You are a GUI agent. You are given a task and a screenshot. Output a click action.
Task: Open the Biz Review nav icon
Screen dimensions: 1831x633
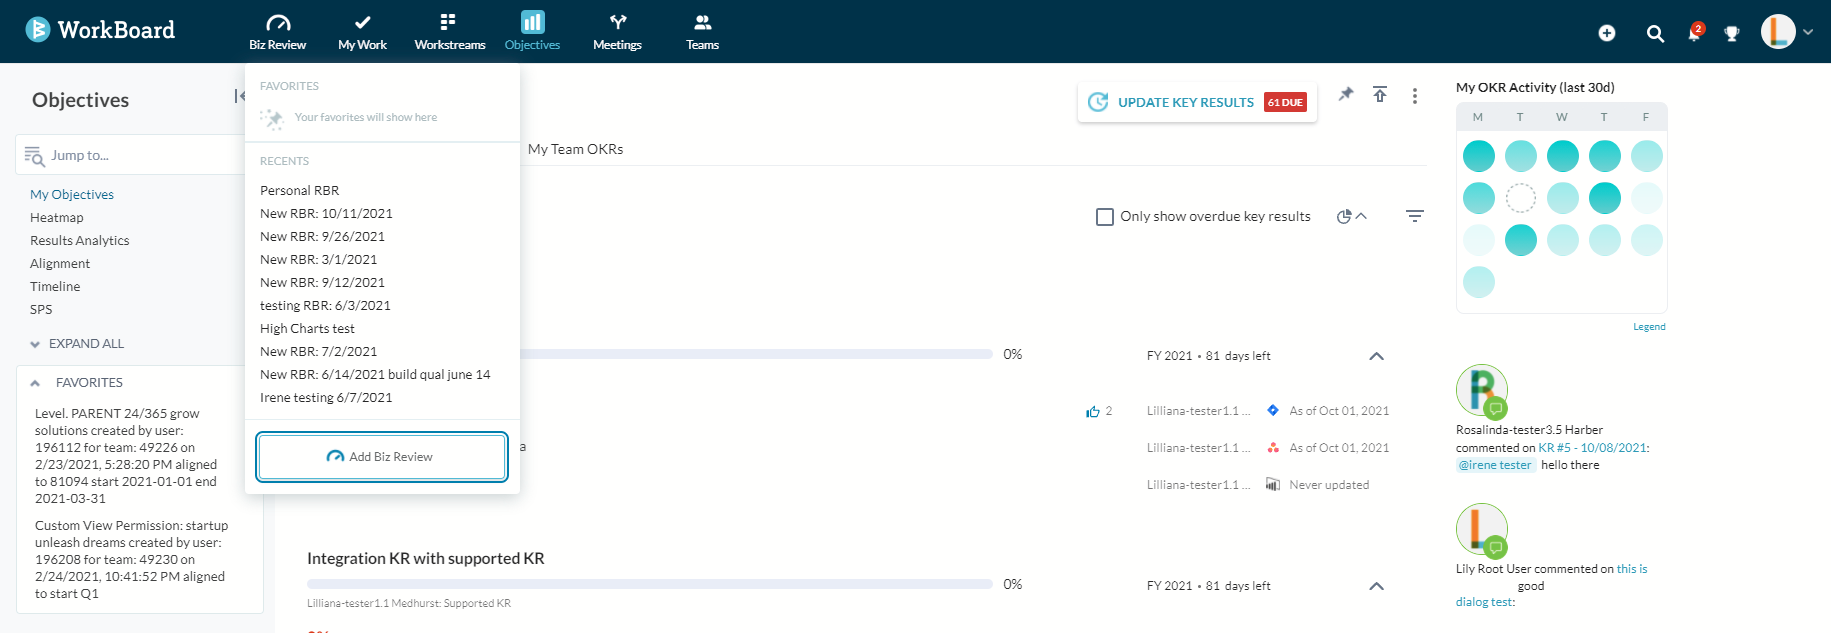[278, 22]
